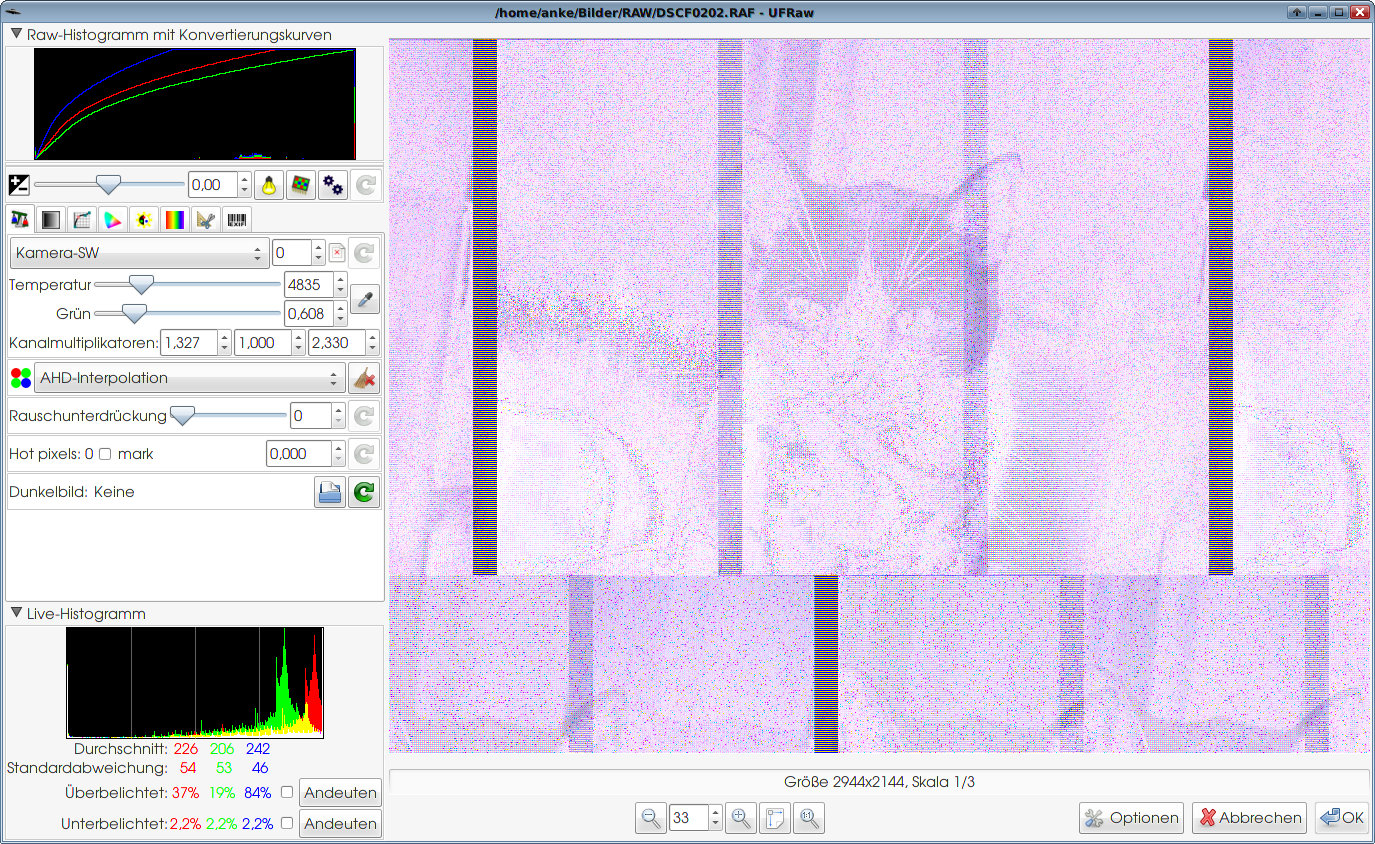The width and height of the screenshot is (1375, 844).
Task: Switch to the corrections sun icon tab
Action: click(145, 219)
